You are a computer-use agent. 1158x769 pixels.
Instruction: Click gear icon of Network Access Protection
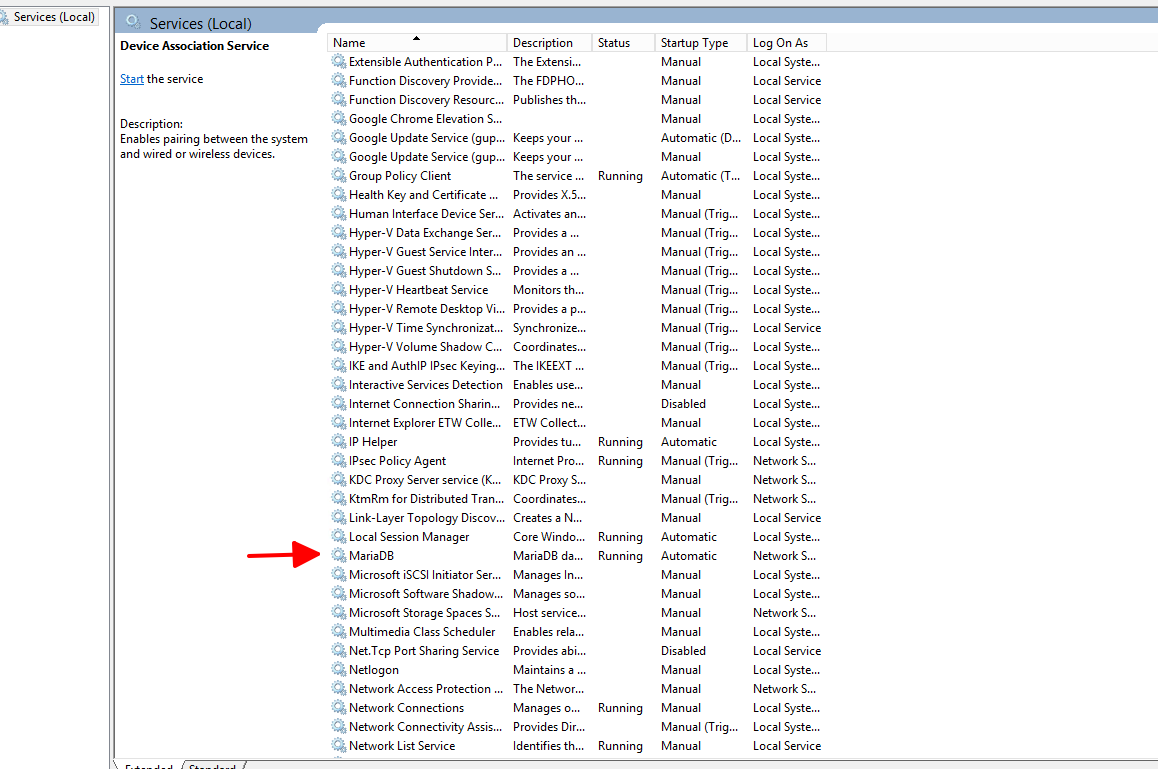338,688
